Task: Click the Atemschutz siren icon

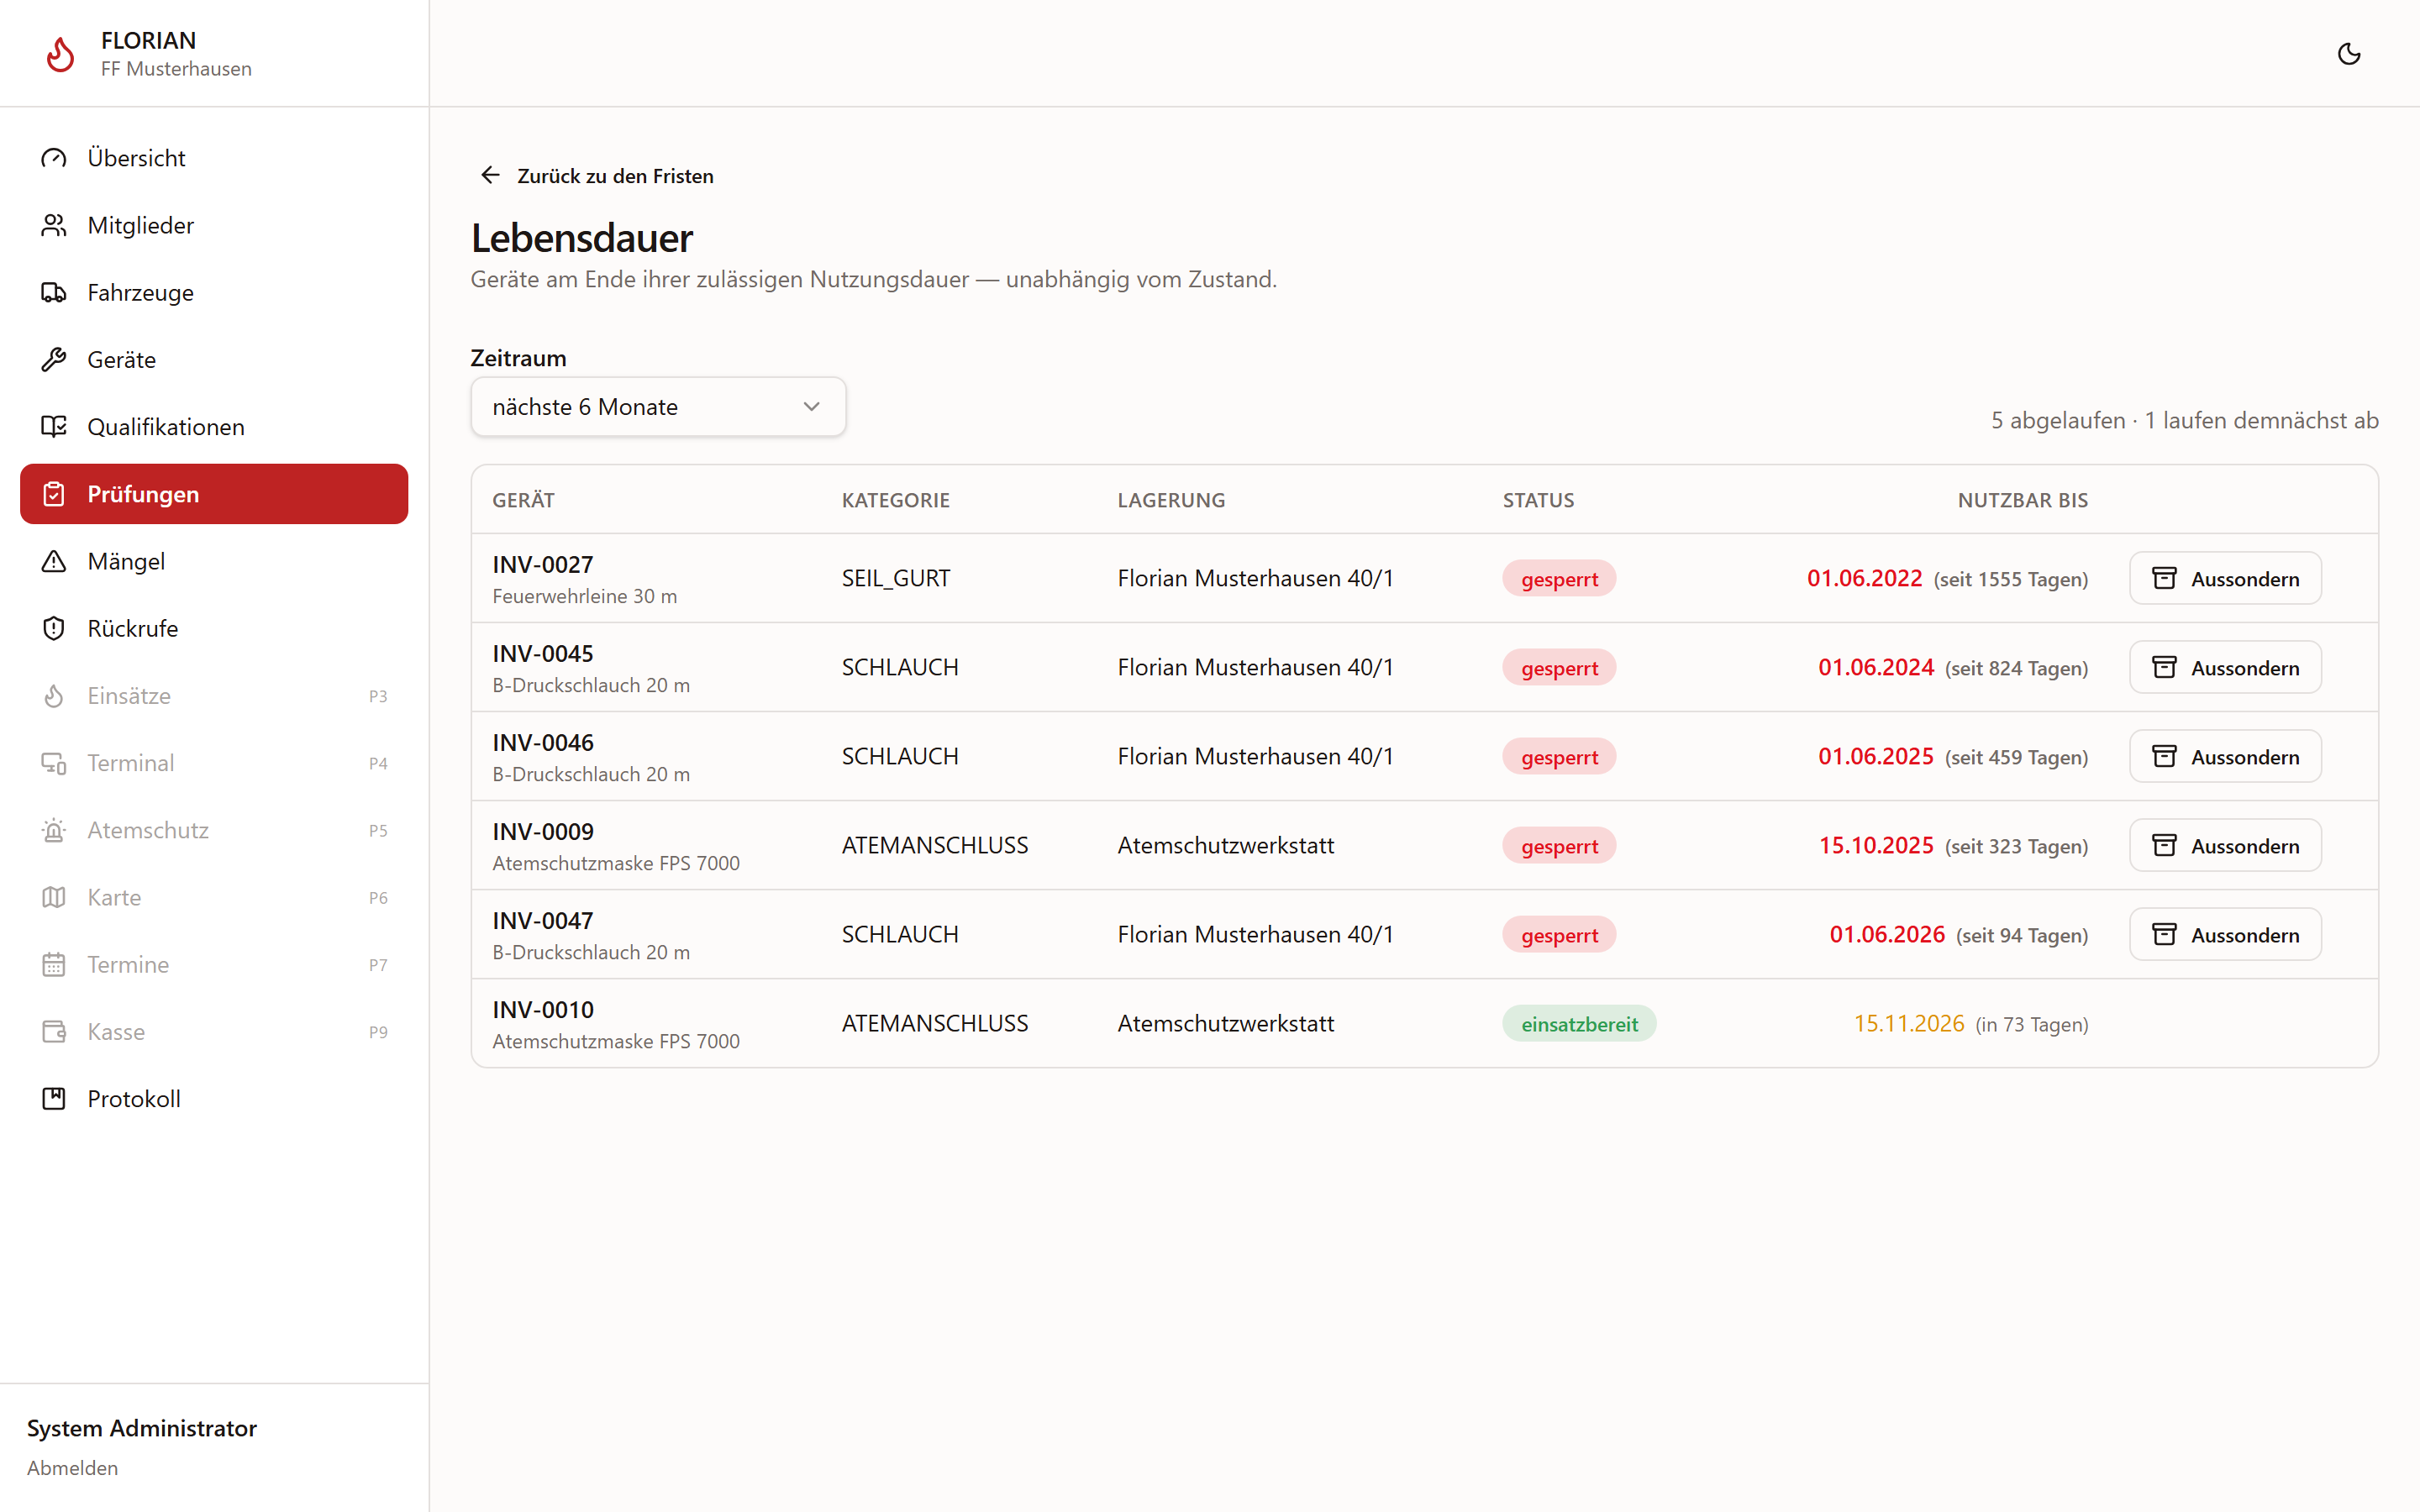Action: [x=54, y=830]
